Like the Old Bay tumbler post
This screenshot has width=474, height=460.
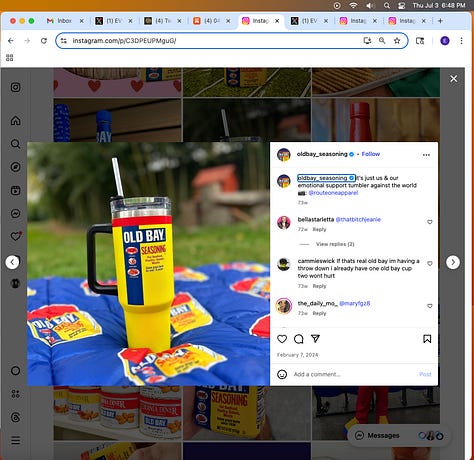pyautogui.click(x=282, y=339)
